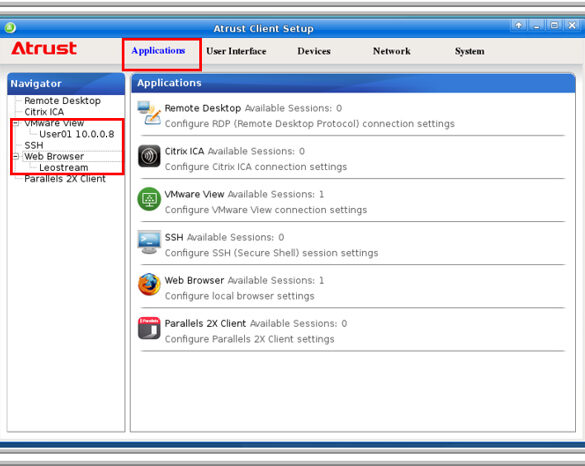Open the Remote Desktop application icon
This screenshot has height=466, width=585.
[149, 113]
